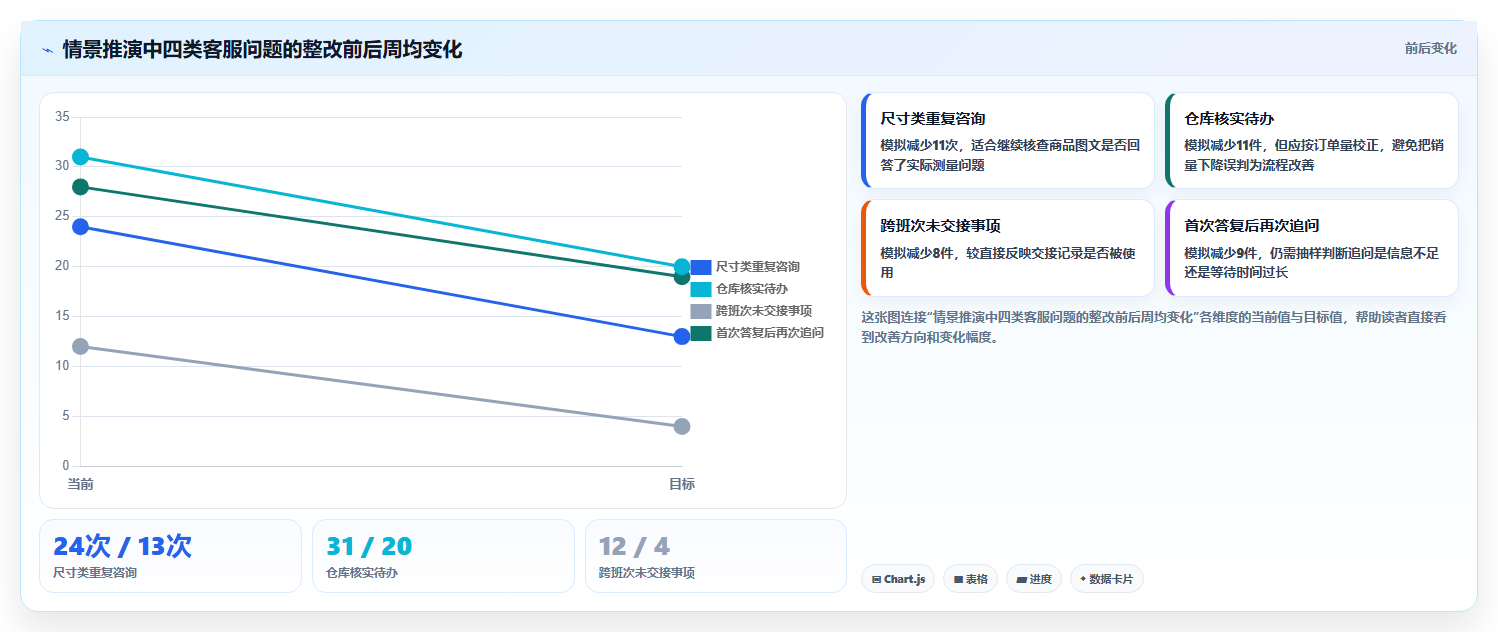
Task: Click legend label 仓库核实待办
Action: point(752,289)
